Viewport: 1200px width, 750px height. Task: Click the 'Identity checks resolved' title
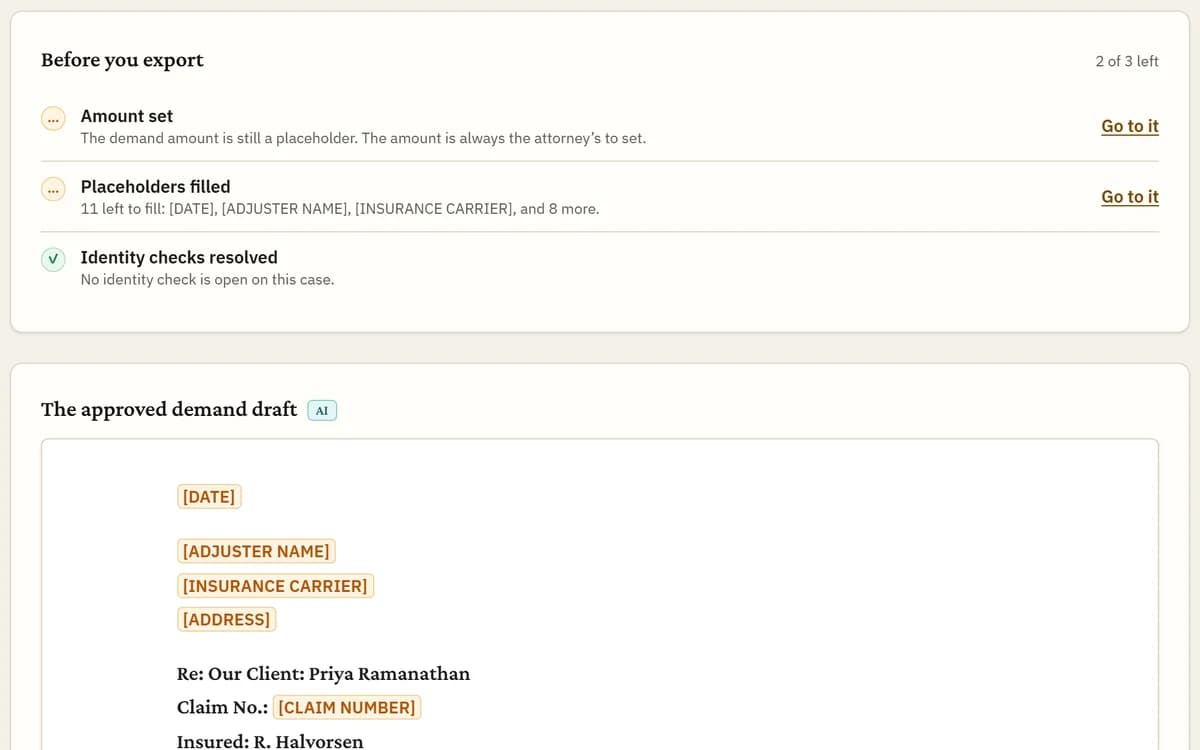coord(179,258)
